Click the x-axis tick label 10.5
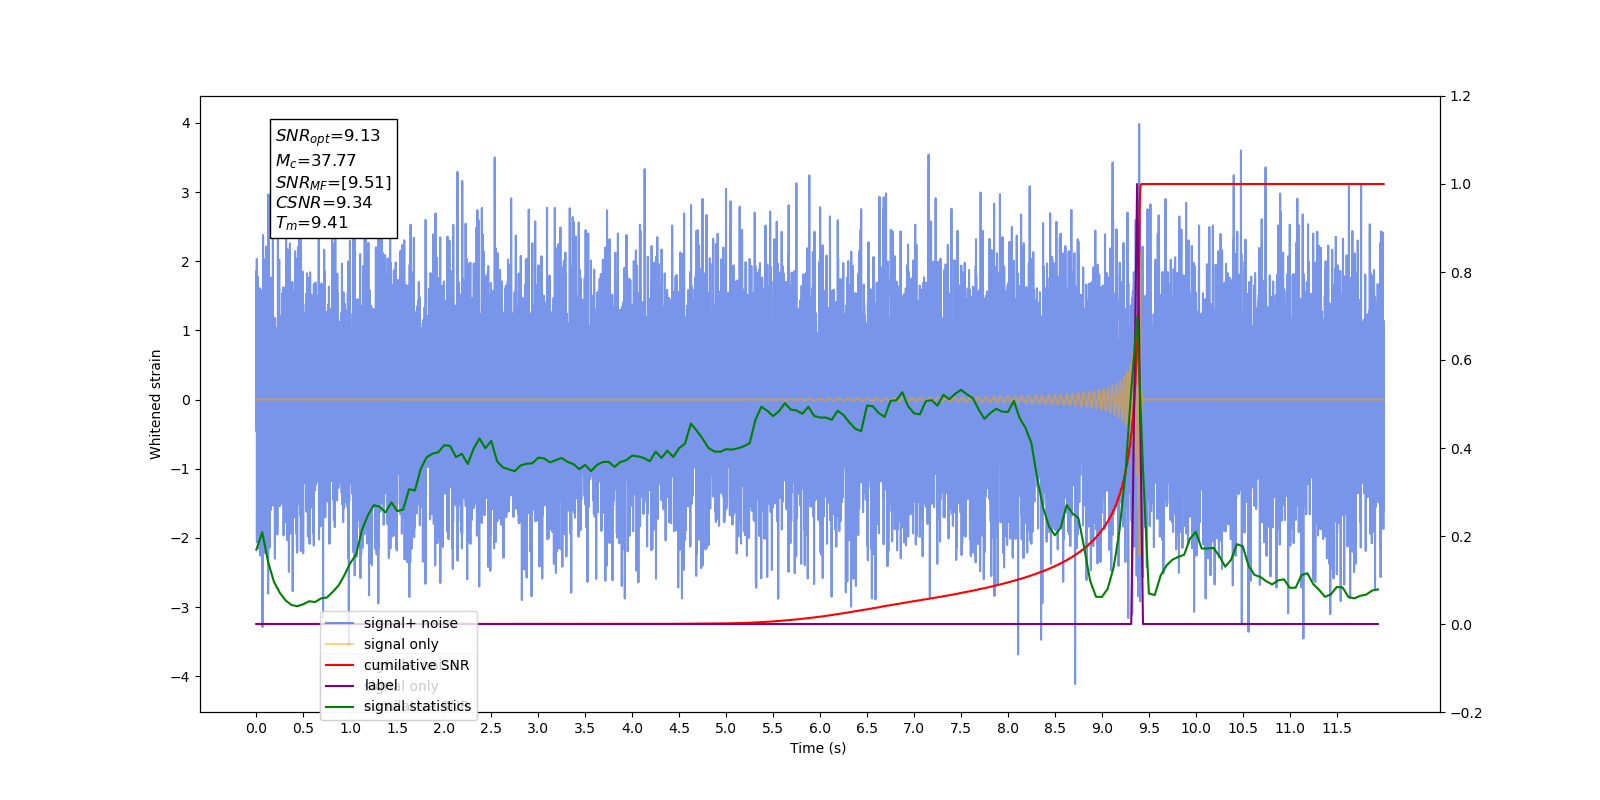The width and height of the screenshot is (1600, 800). coord(1243,728)
